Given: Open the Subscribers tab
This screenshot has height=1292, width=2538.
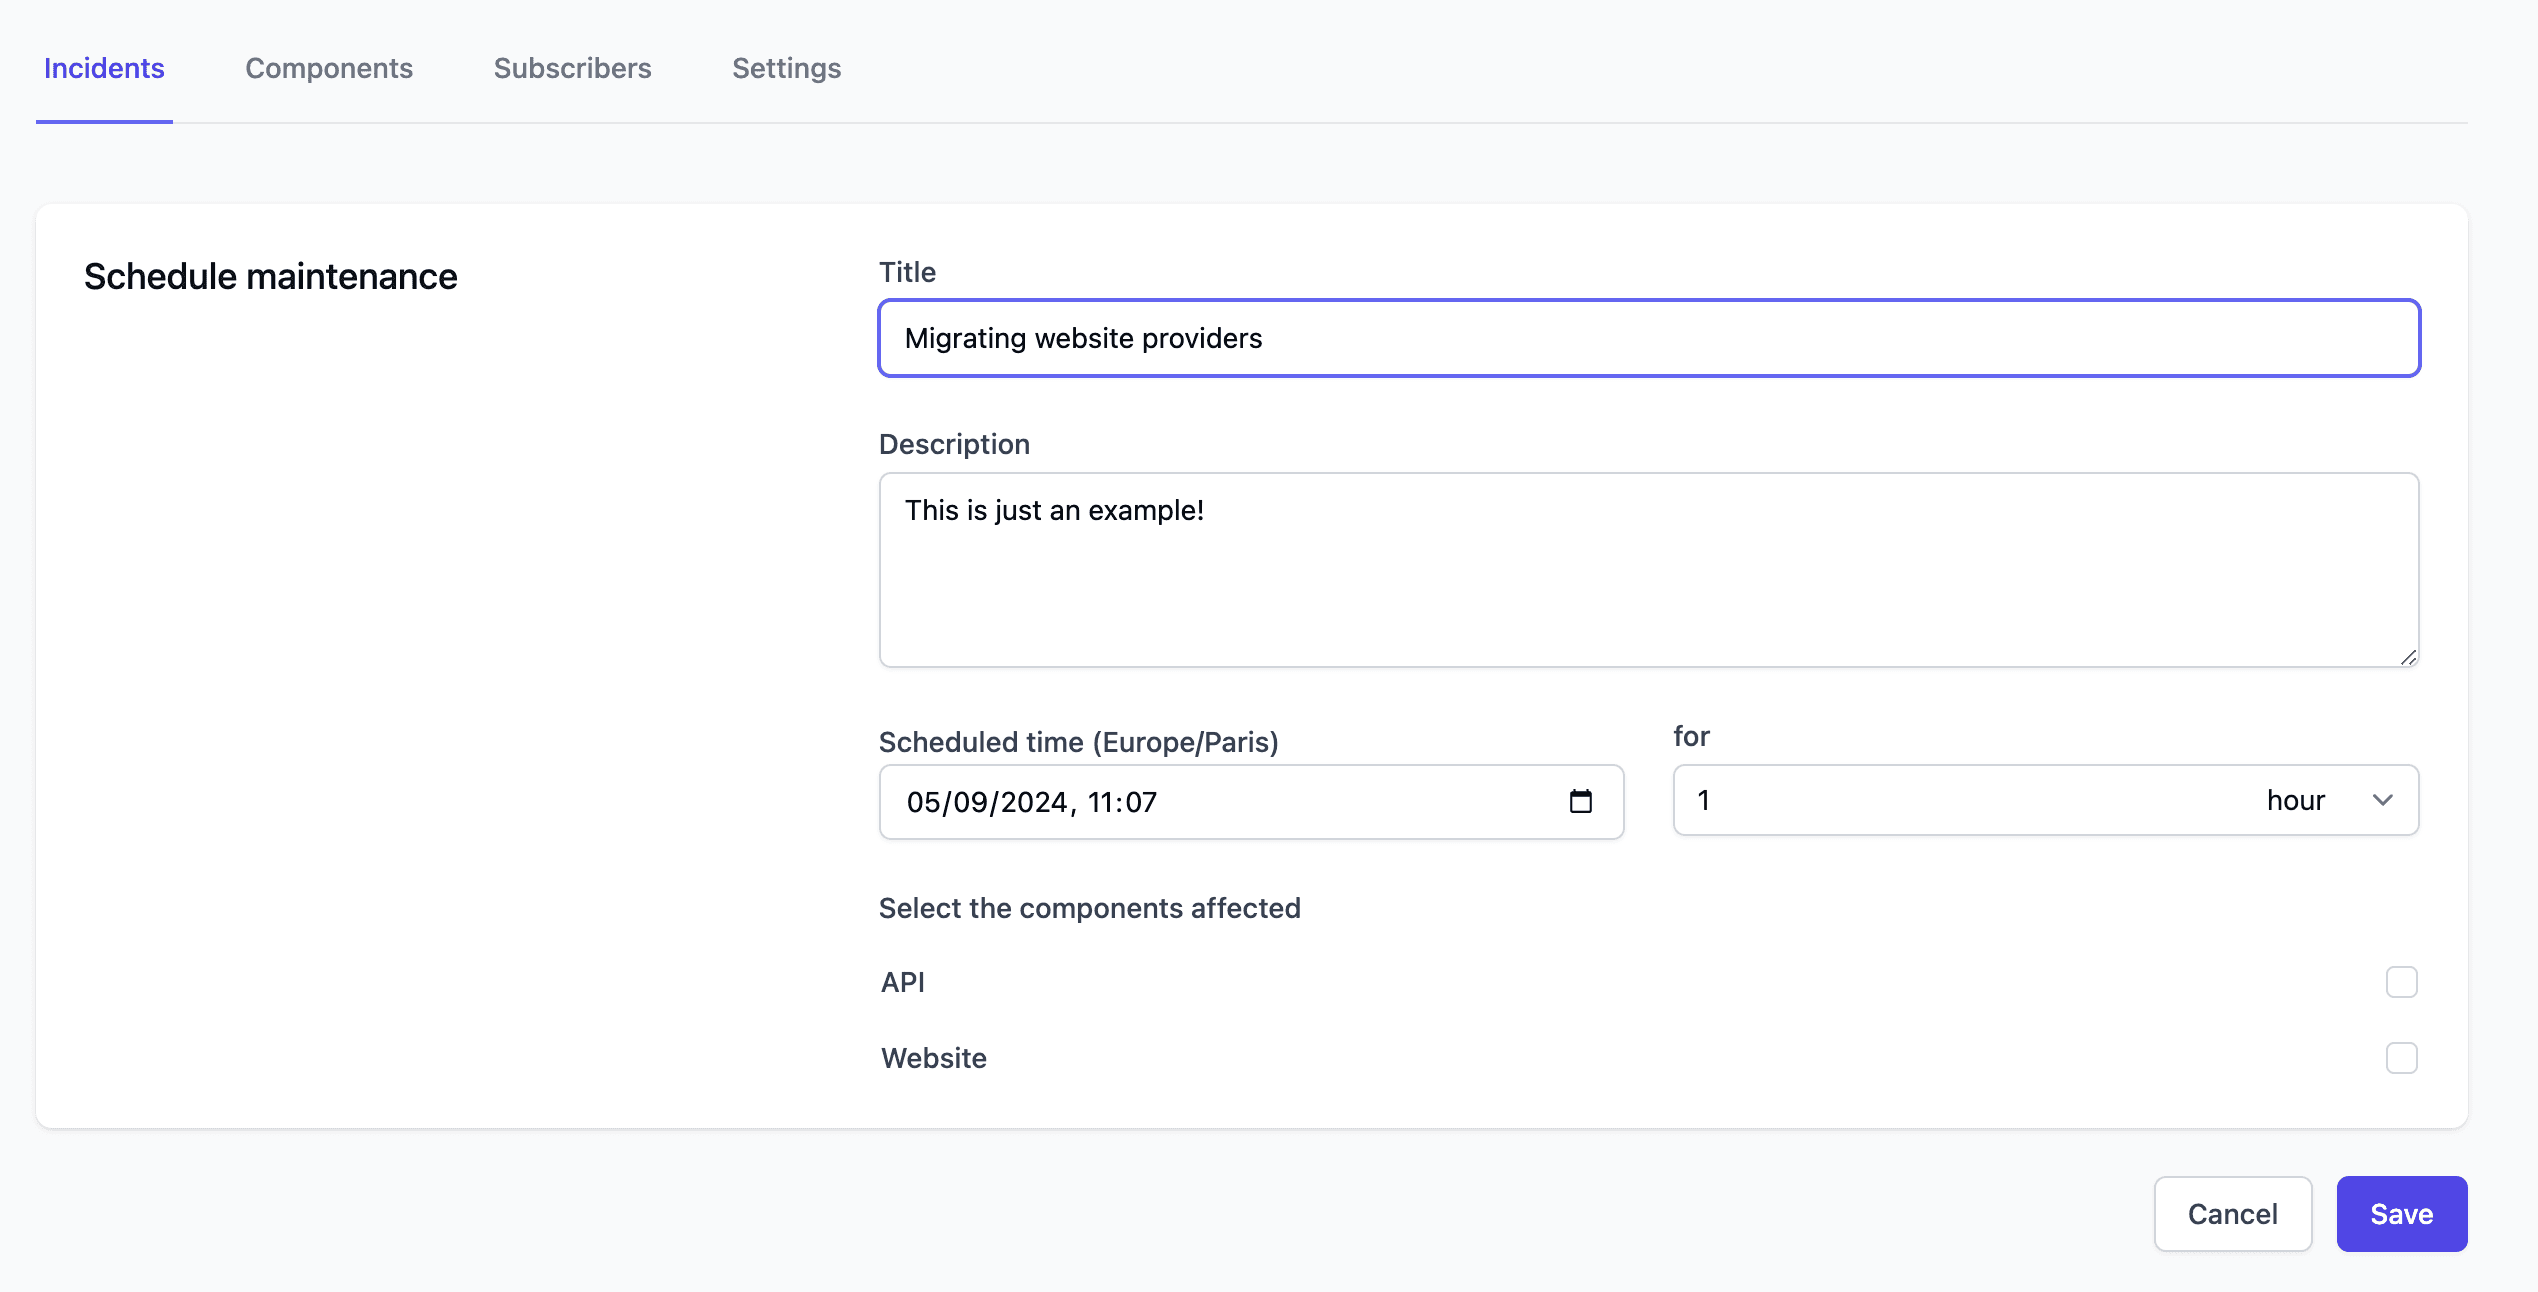Looking at the screenshot, I should click(572, 68).
